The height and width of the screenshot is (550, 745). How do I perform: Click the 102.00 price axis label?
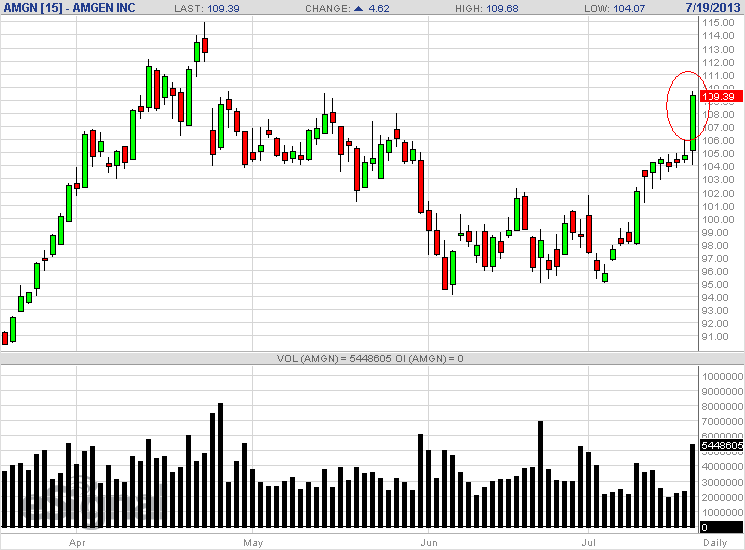click(718, 193)
